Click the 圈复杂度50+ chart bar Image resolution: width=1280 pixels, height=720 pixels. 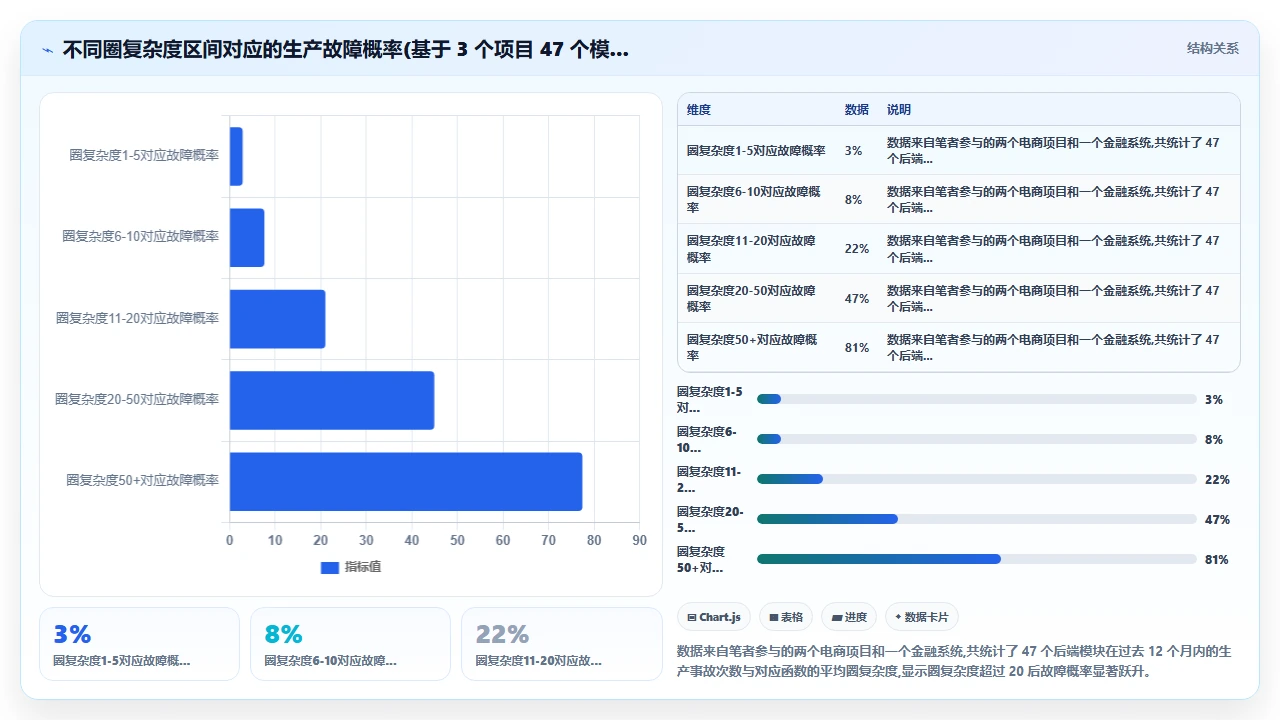coord(406,481)
